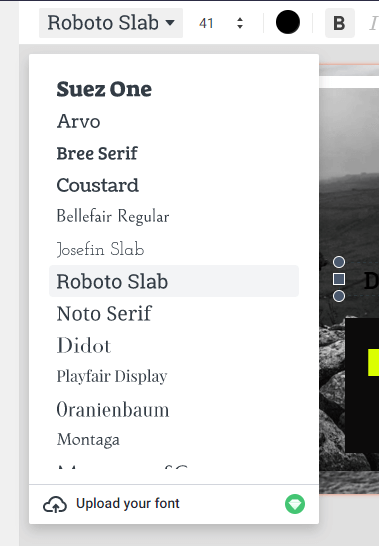Select the Suez One font
This screenshot has height=546, width=379.
point(104,89)
